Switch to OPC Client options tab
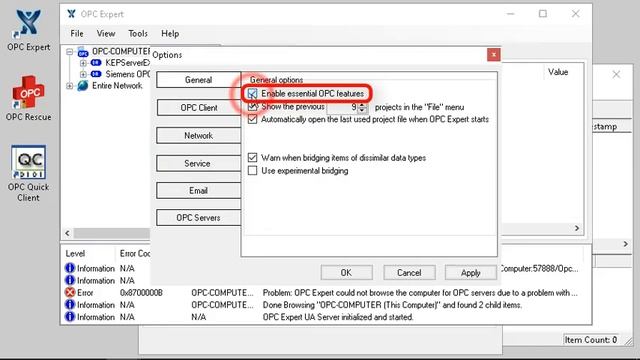The height and width of the screenshot is (360, 640). pos(199,108)
